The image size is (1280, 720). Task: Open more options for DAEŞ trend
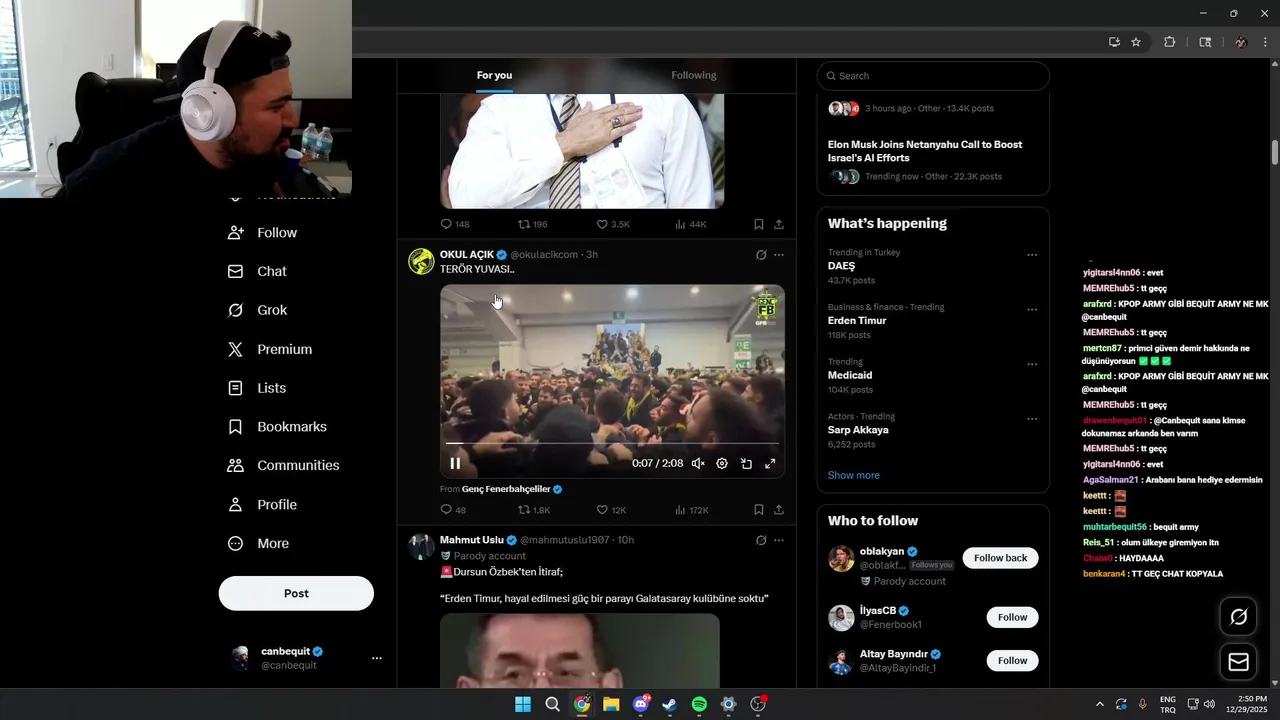(x=1032, y=255)
